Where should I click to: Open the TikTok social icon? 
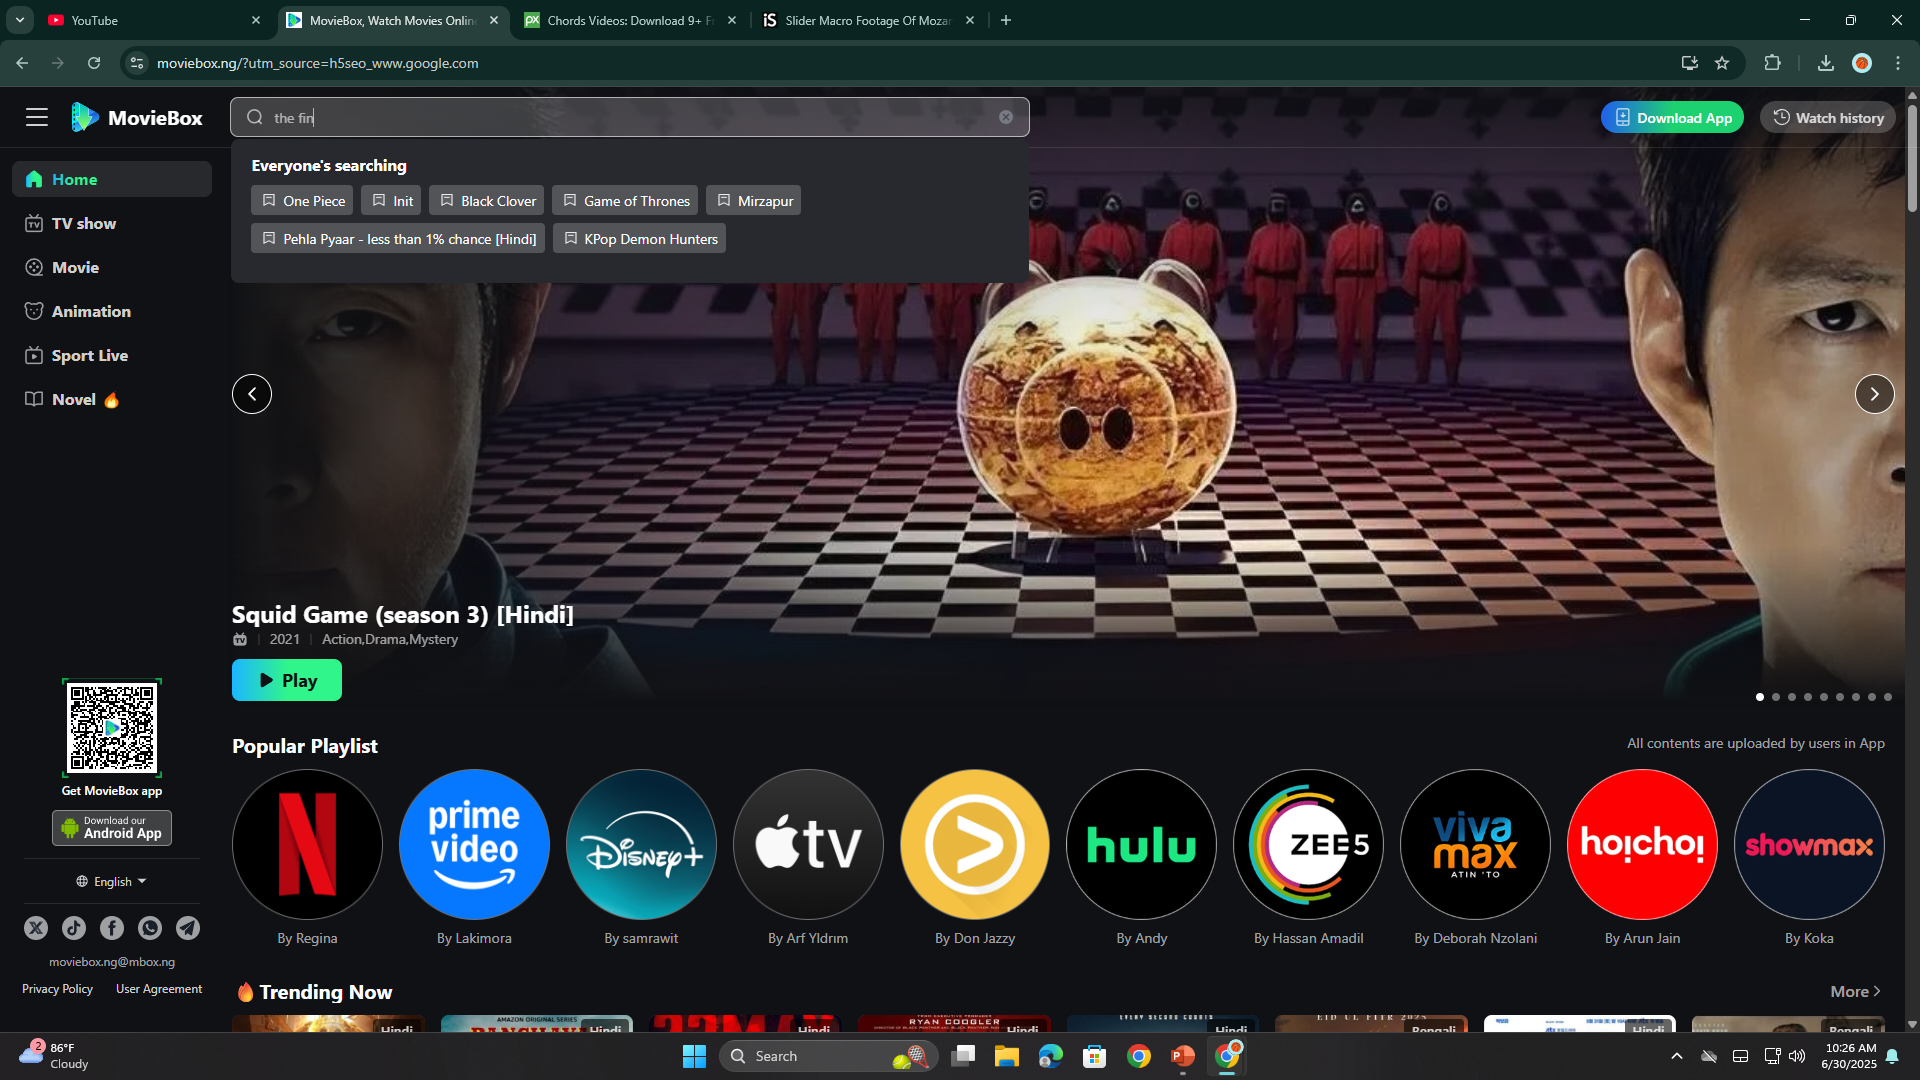tap(74, 928)
